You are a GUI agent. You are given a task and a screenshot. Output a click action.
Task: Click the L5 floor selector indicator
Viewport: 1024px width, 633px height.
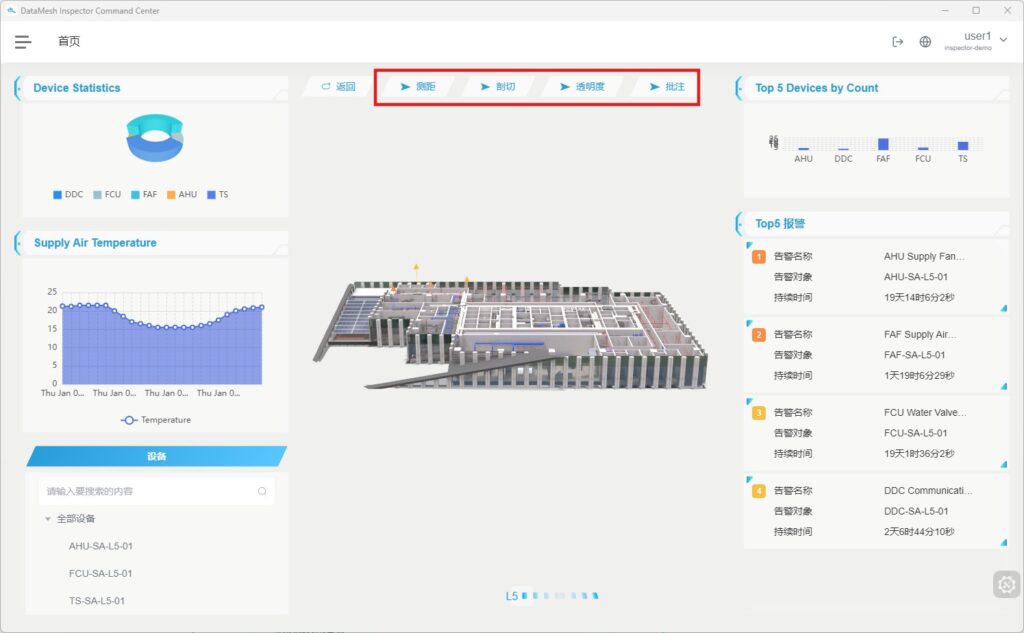point(512,596)
